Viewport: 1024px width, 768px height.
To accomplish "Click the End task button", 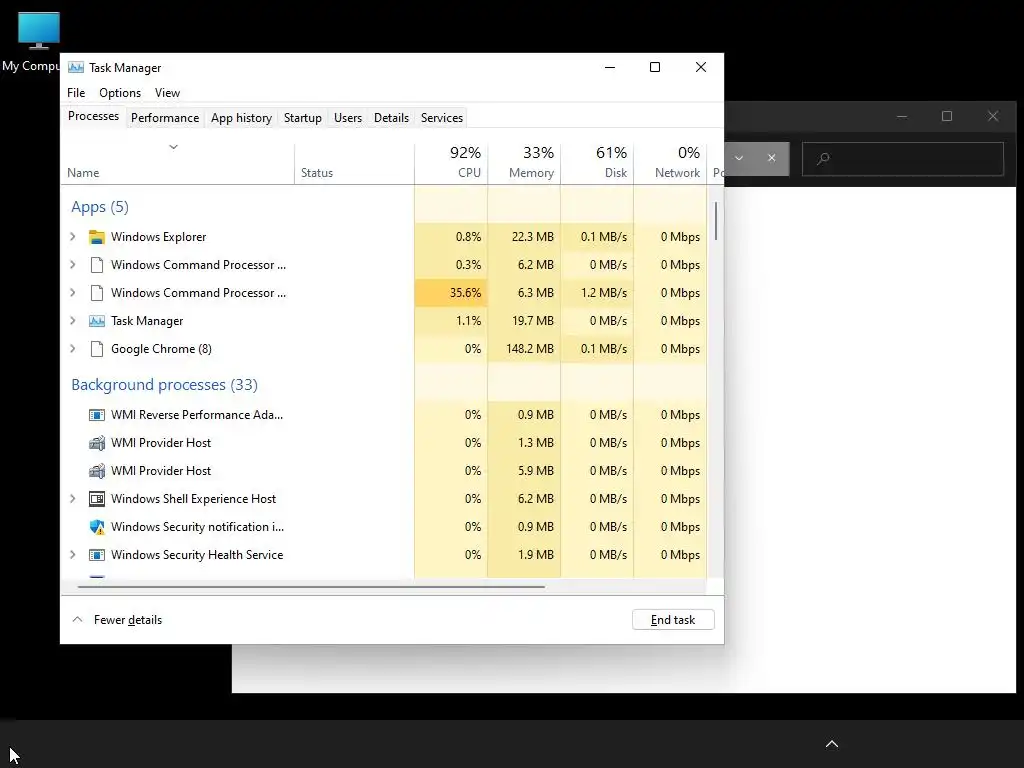I will point(673,620).
